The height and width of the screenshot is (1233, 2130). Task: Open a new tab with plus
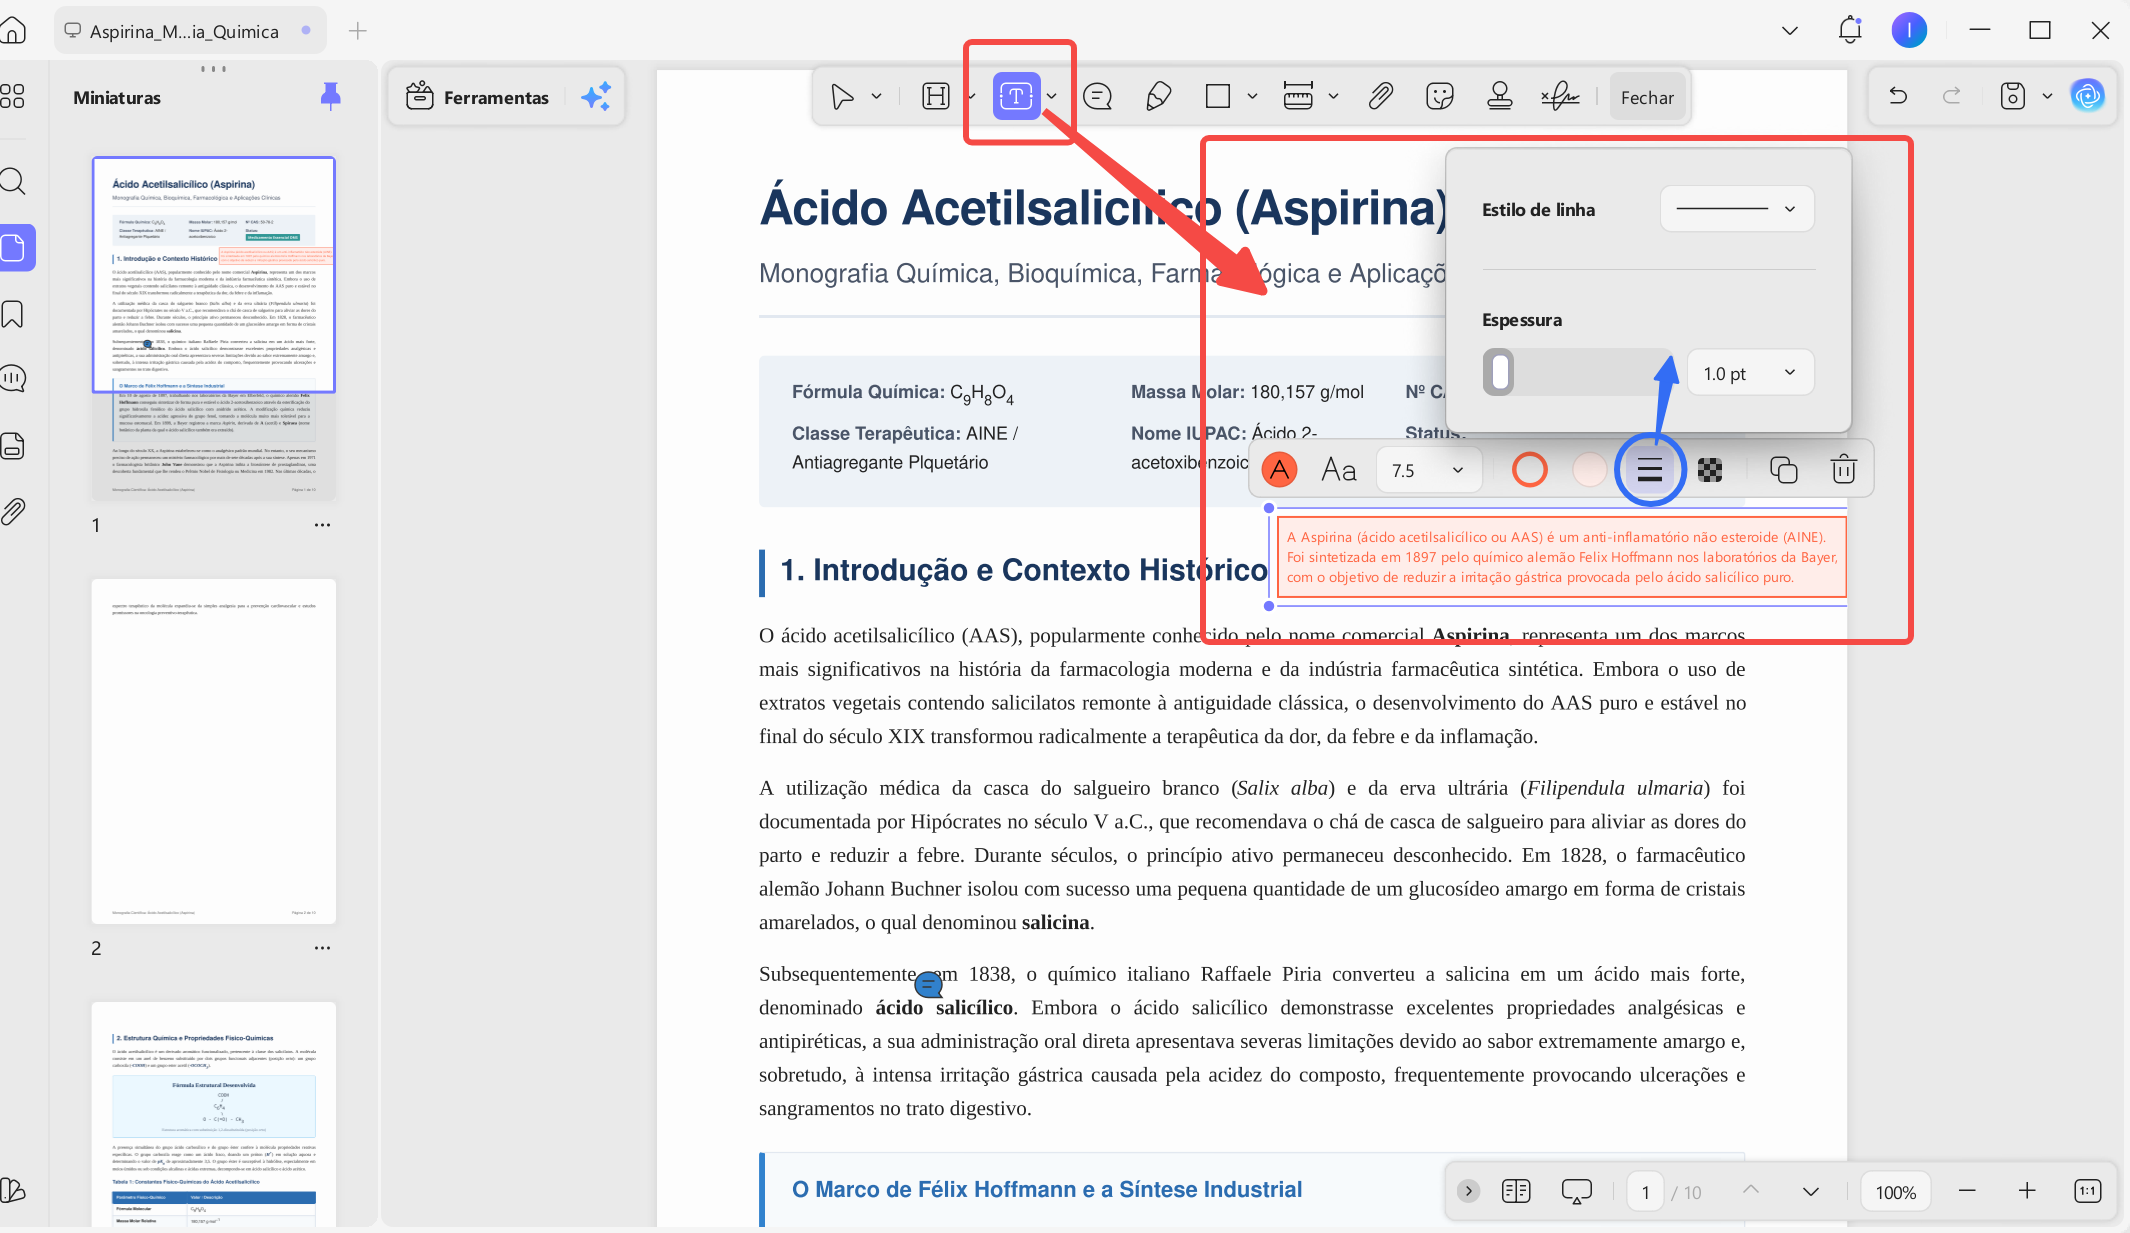pos(357,31)
